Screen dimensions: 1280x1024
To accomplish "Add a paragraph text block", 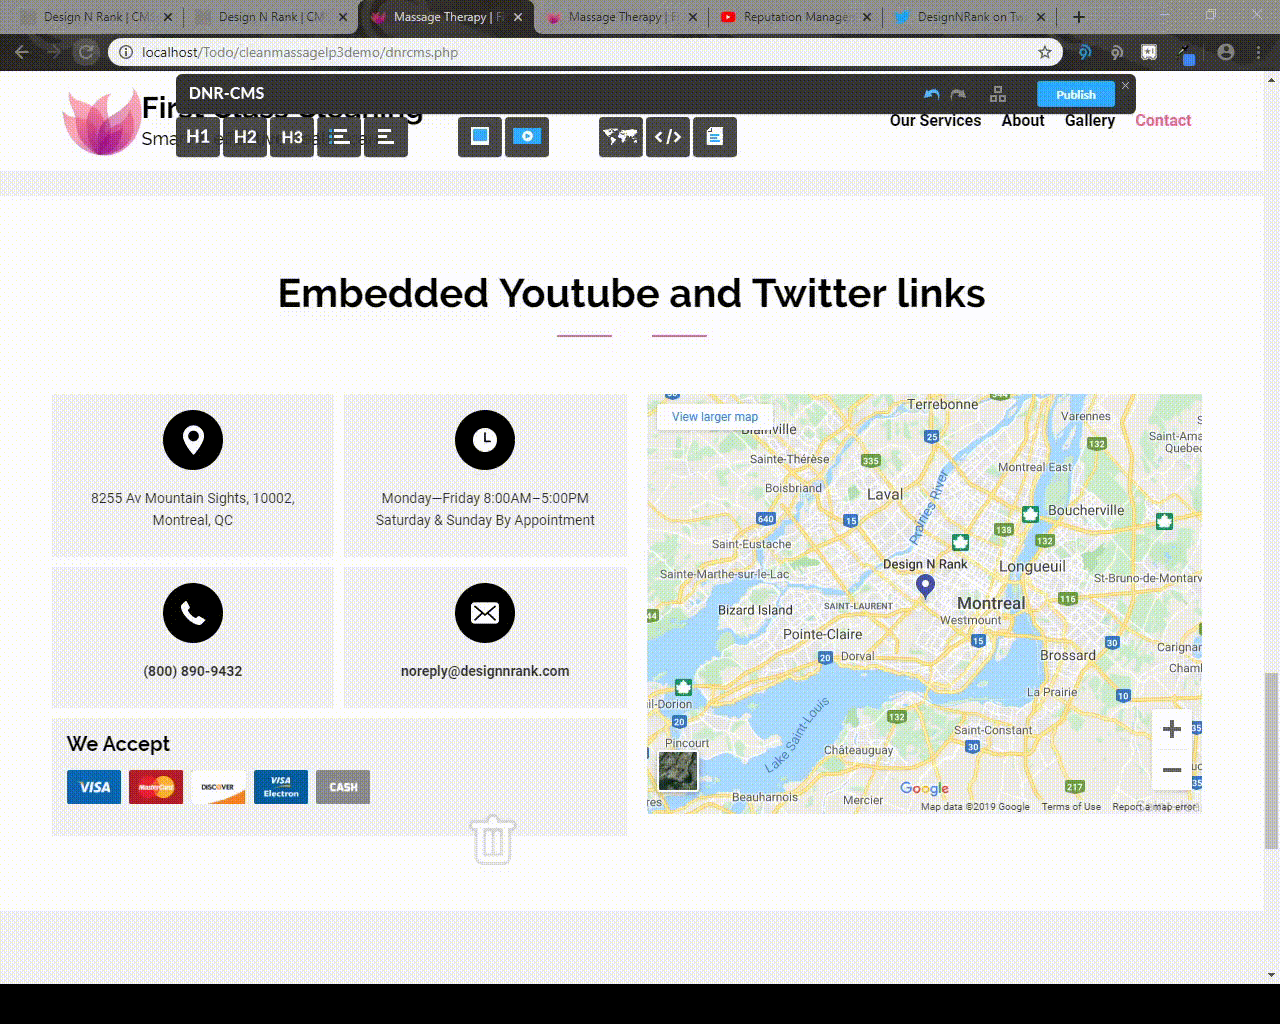I will coord(386,137).
